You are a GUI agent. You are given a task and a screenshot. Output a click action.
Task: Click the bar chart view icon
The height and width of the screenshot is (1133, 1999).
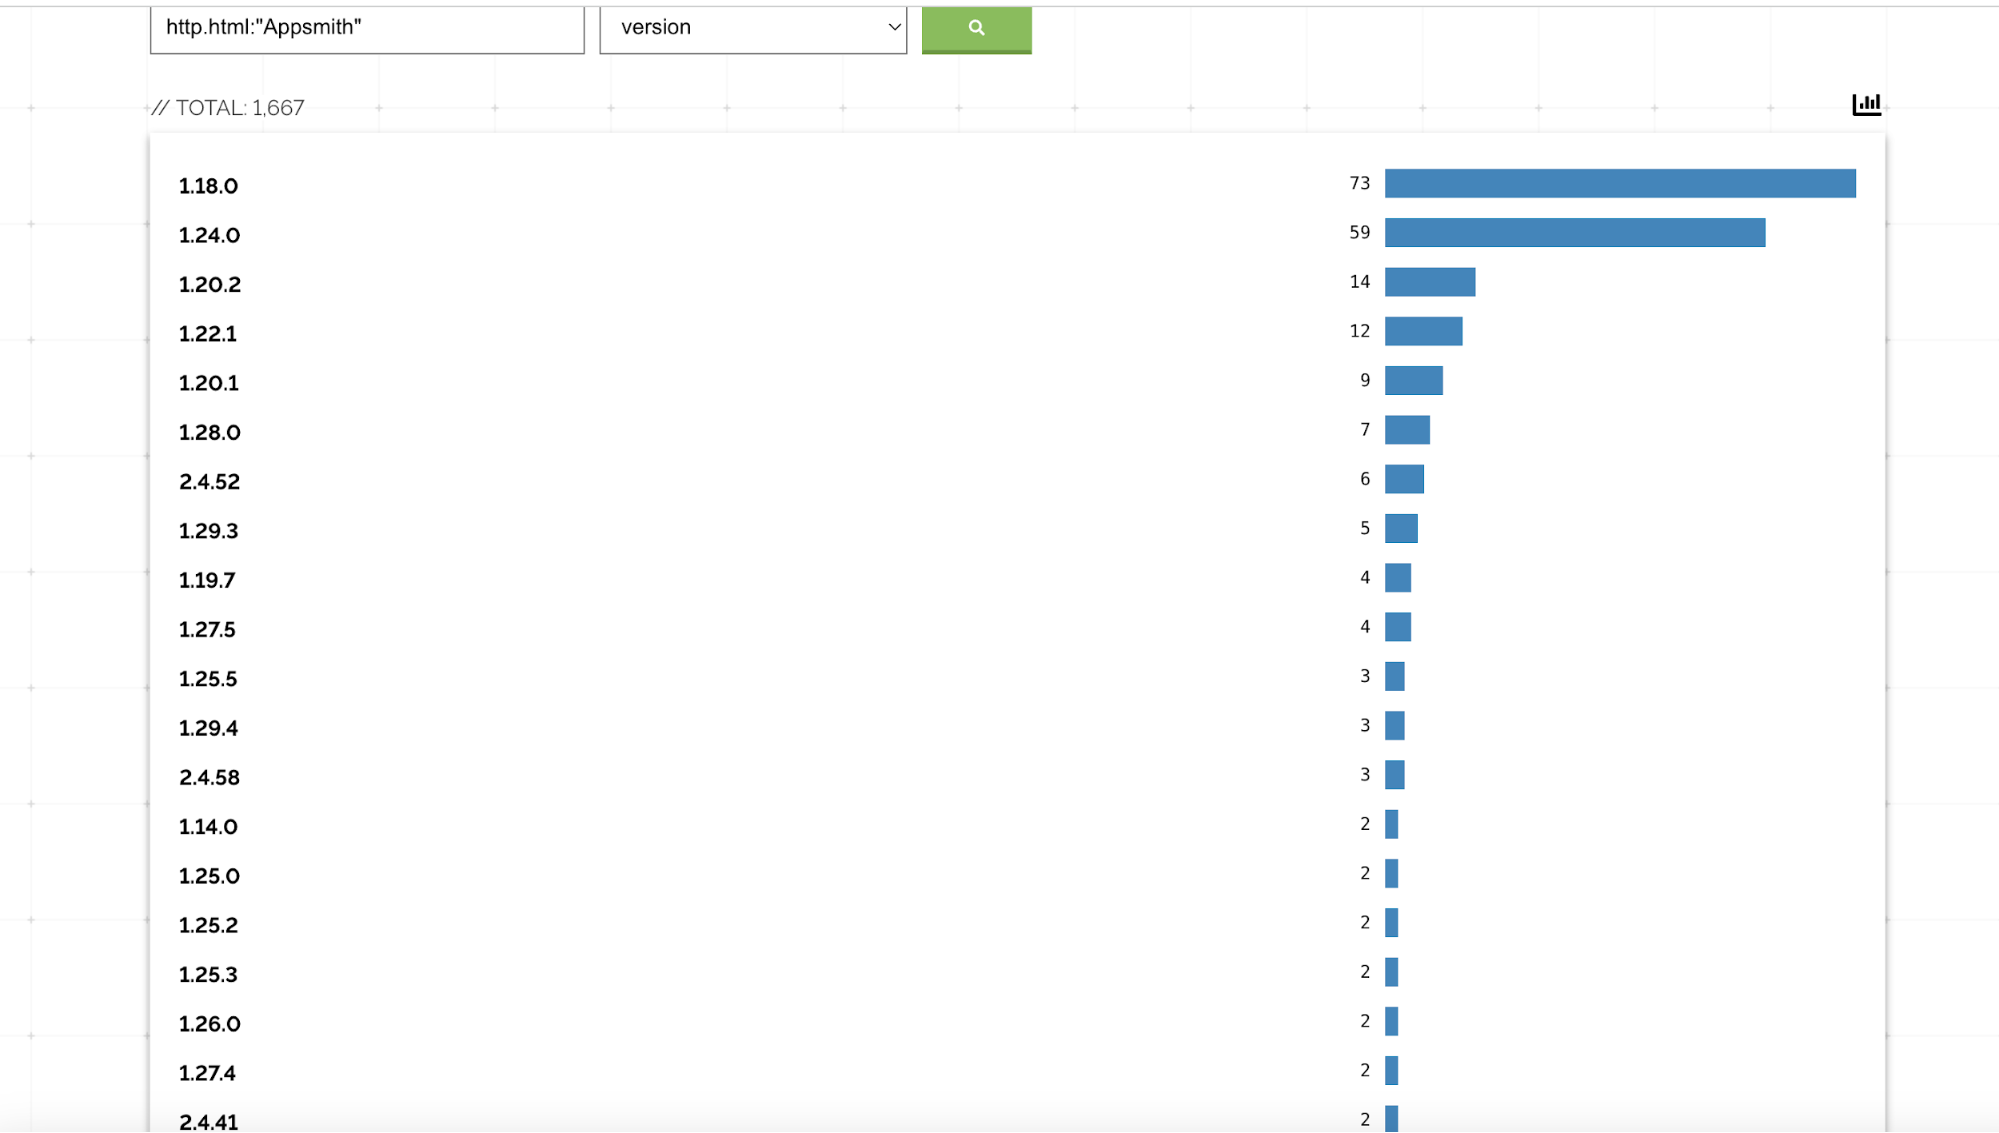pyautogui.click(x=1866, y=104)
